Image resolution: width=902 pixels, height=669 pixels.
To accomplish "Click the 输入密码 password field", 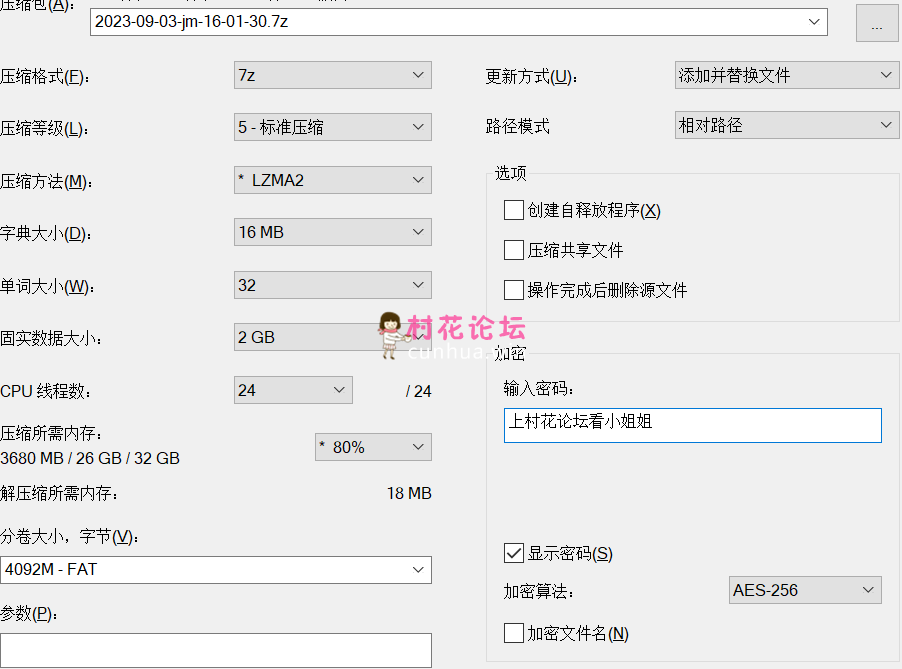I will [x=693, y=426].
